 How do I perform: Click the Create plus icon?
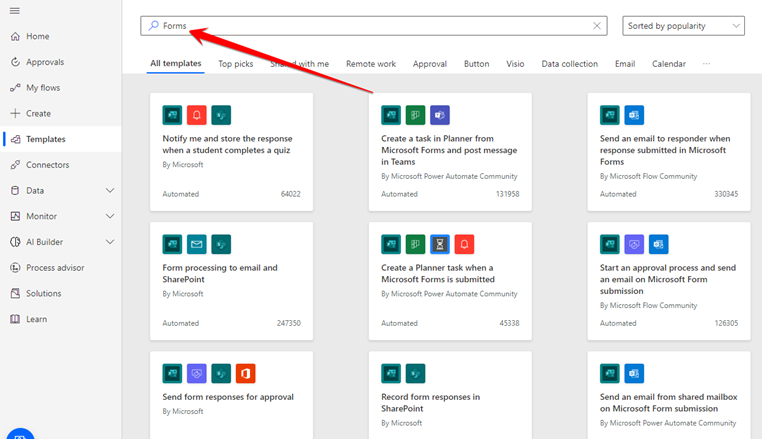(15, 113)
